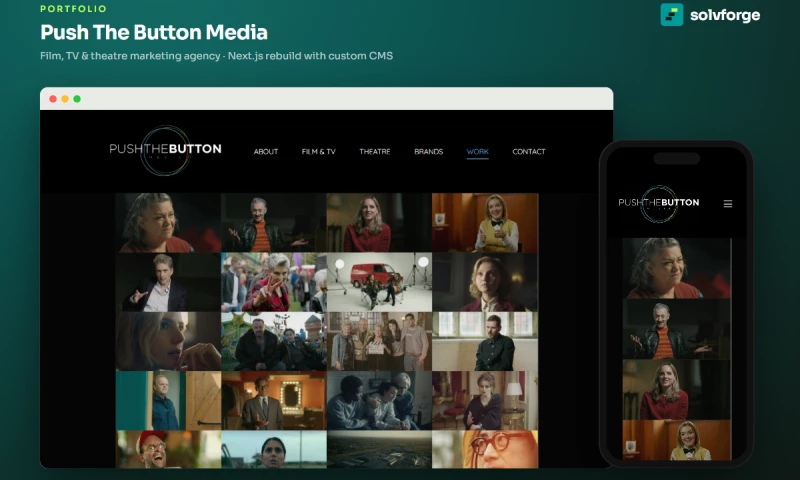This screenshot has height=480, width=800.
Task: Open thumbnail of suited man gesturing in dark room
Action: pyautogui.click(x=168, y=282)
